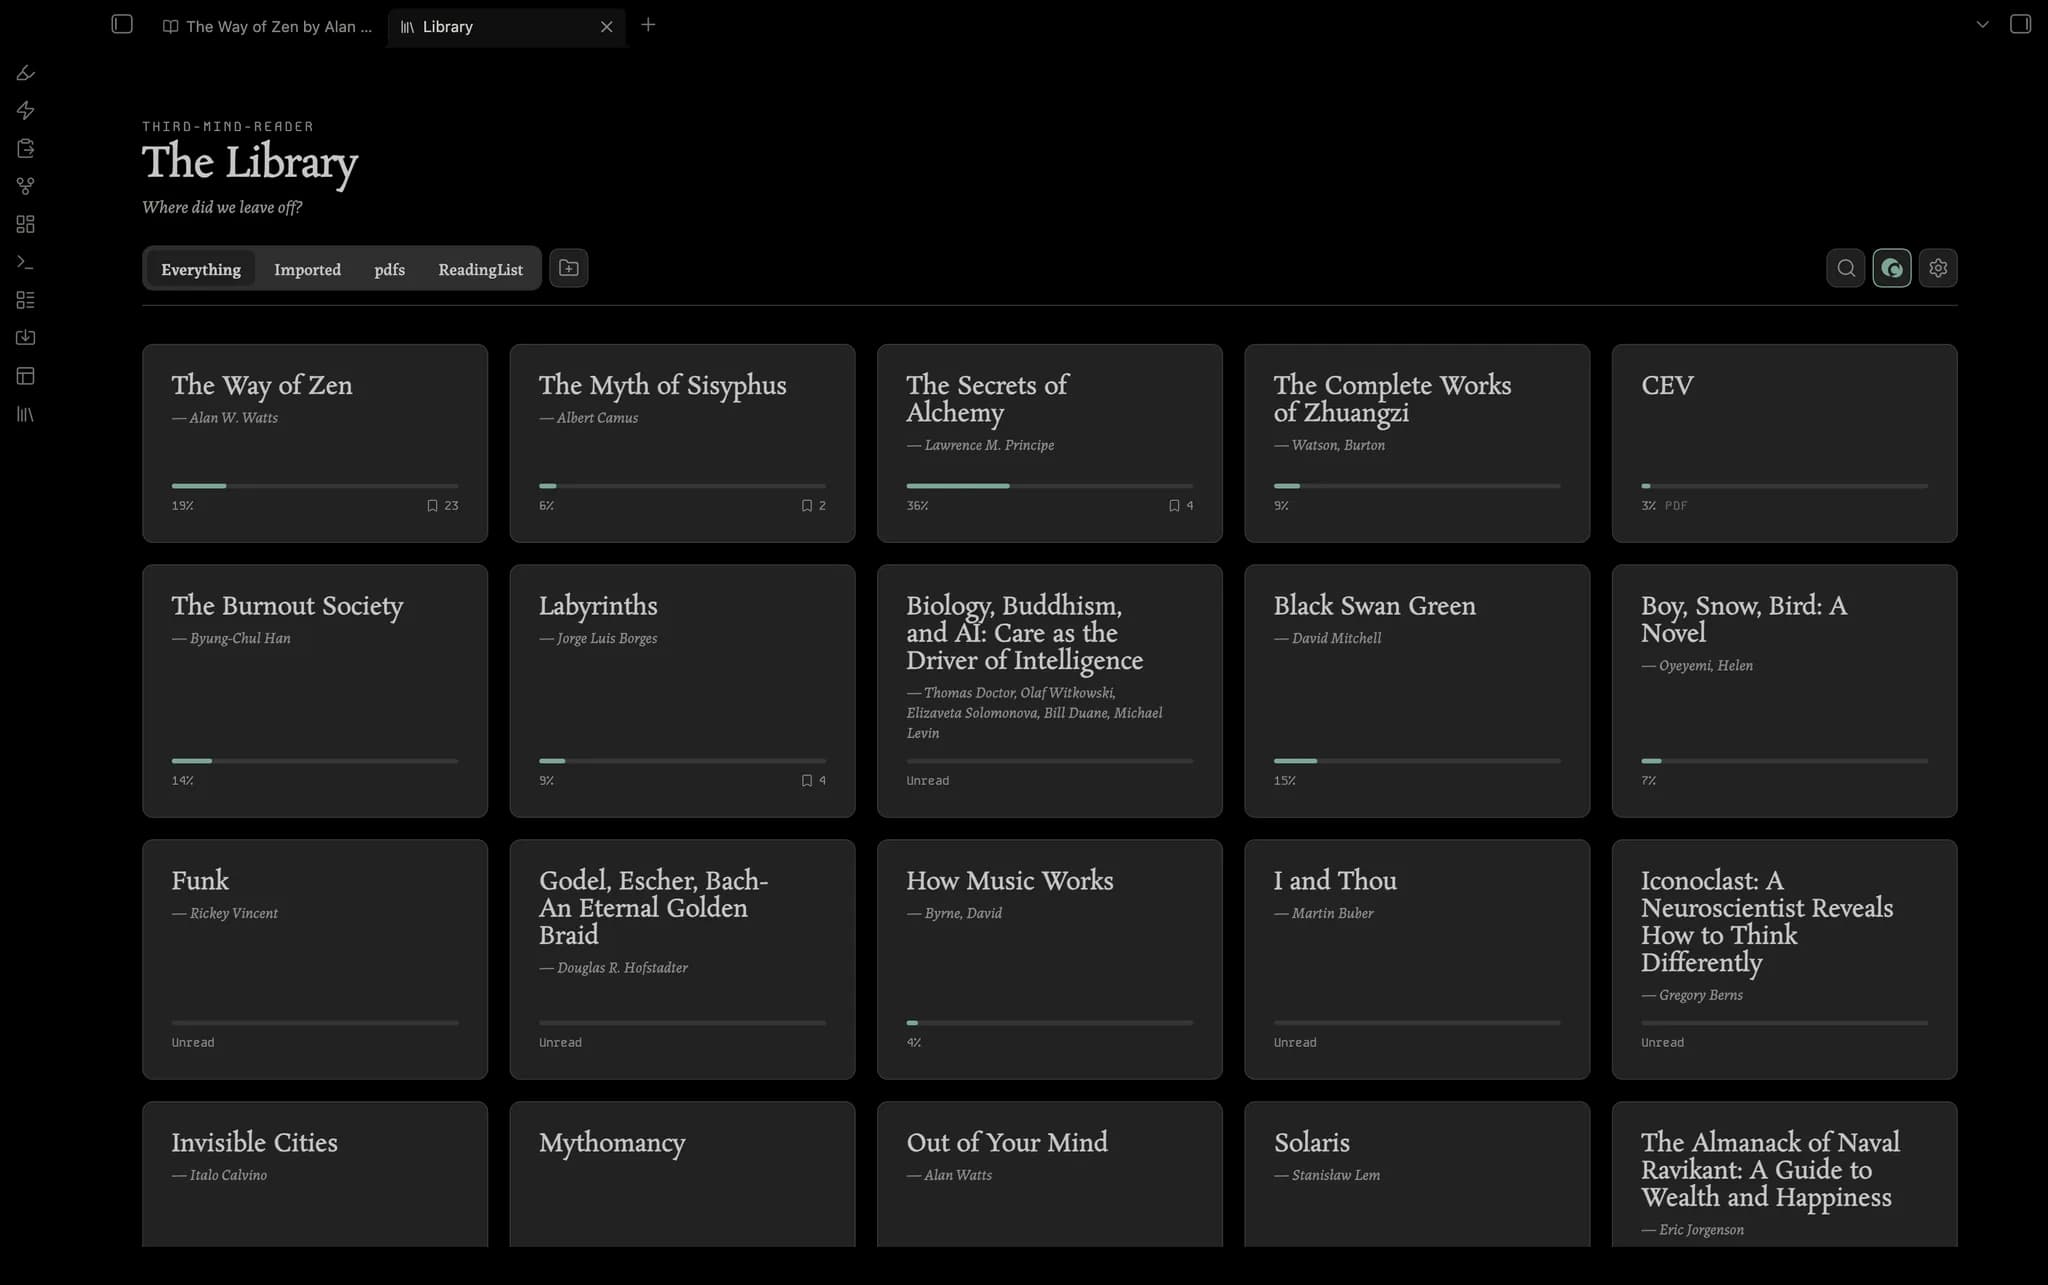Image resolution: width=2048 pixels, height=1285 pixels.
Task: Click Secrets of Alchemy progress bar
Action: pos(1049,486)
